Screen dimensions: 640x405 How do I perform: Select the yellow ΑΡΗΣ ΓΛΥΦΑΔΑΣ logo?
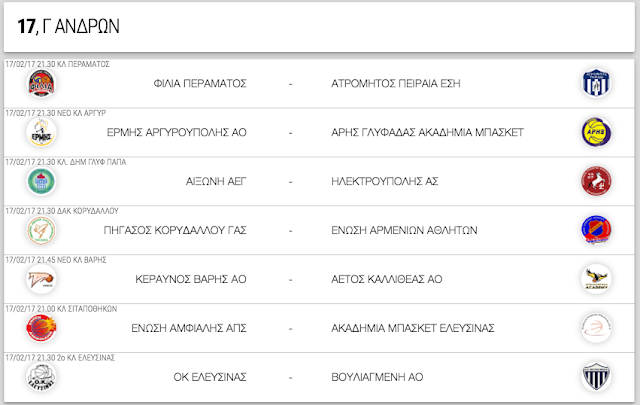click(596, 132)
